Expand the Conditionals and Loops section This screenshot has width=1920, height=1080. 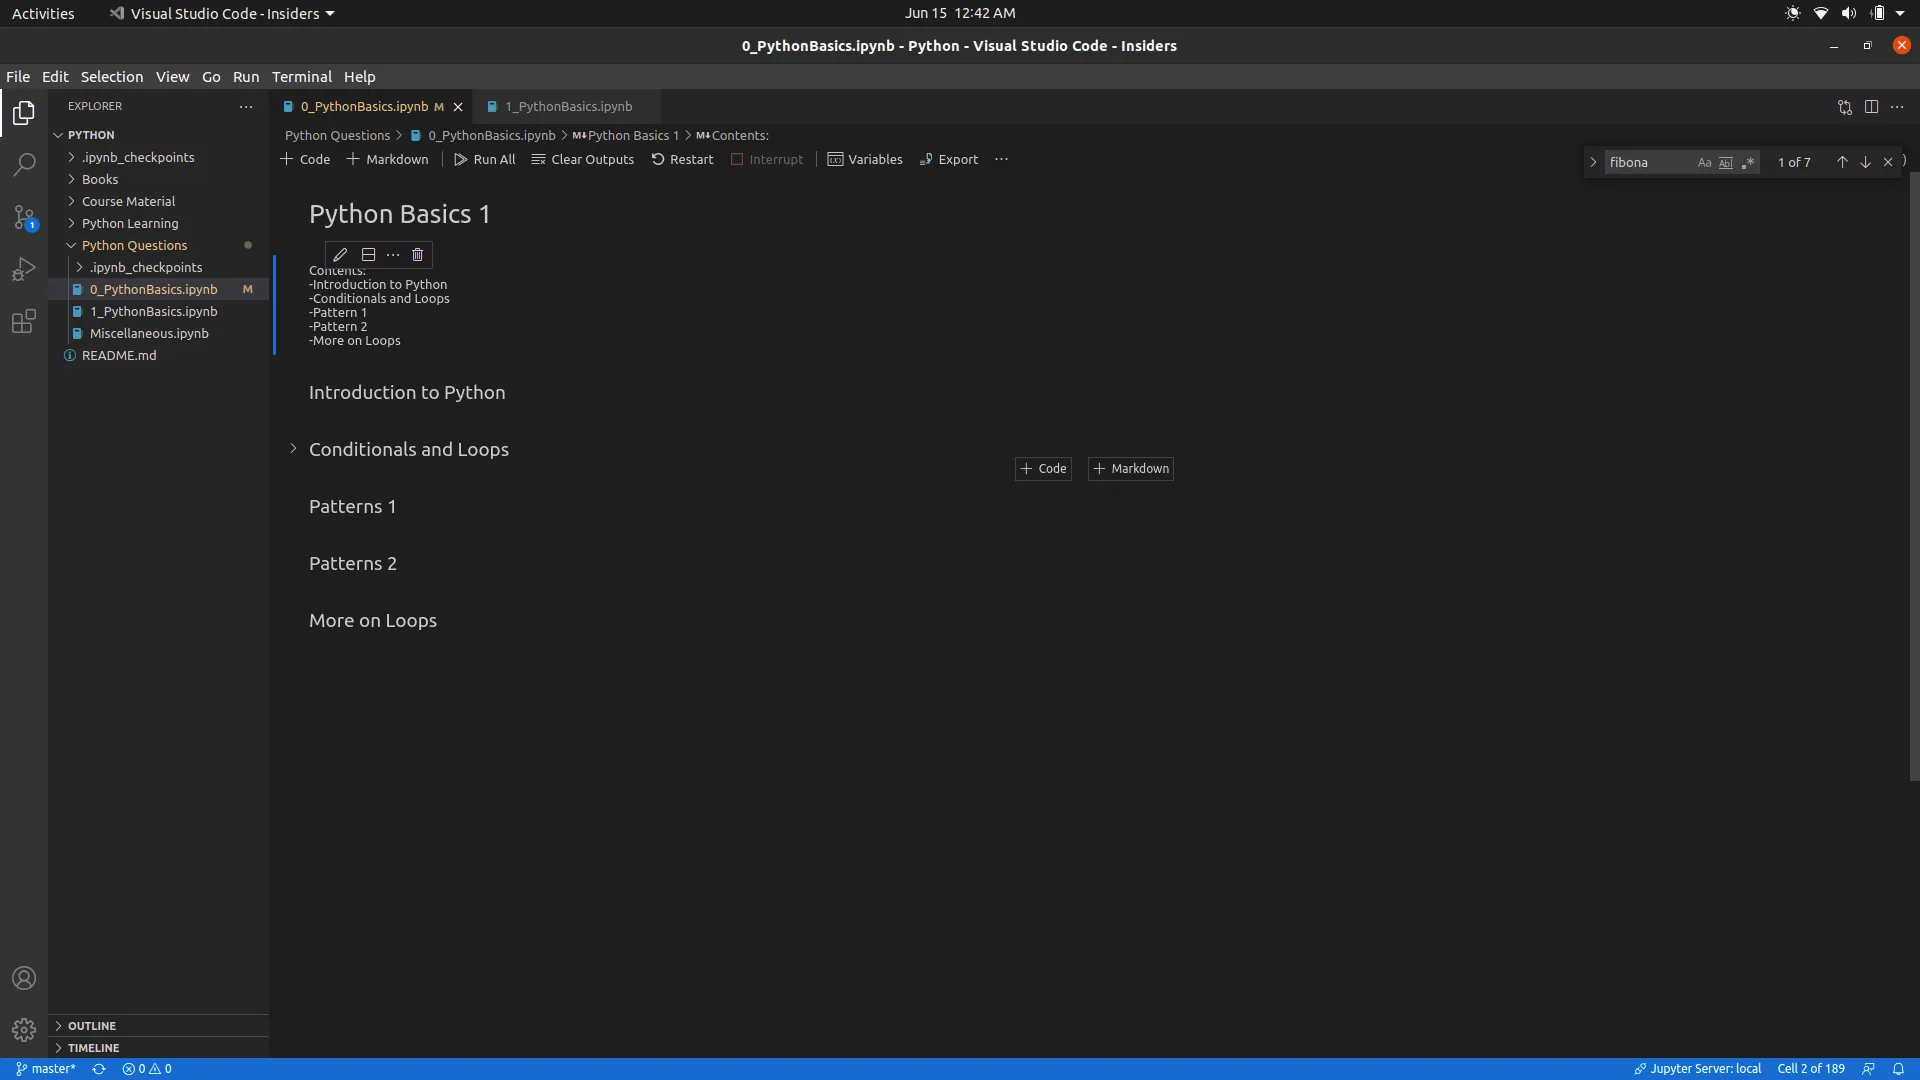click(x=291, y=449)
